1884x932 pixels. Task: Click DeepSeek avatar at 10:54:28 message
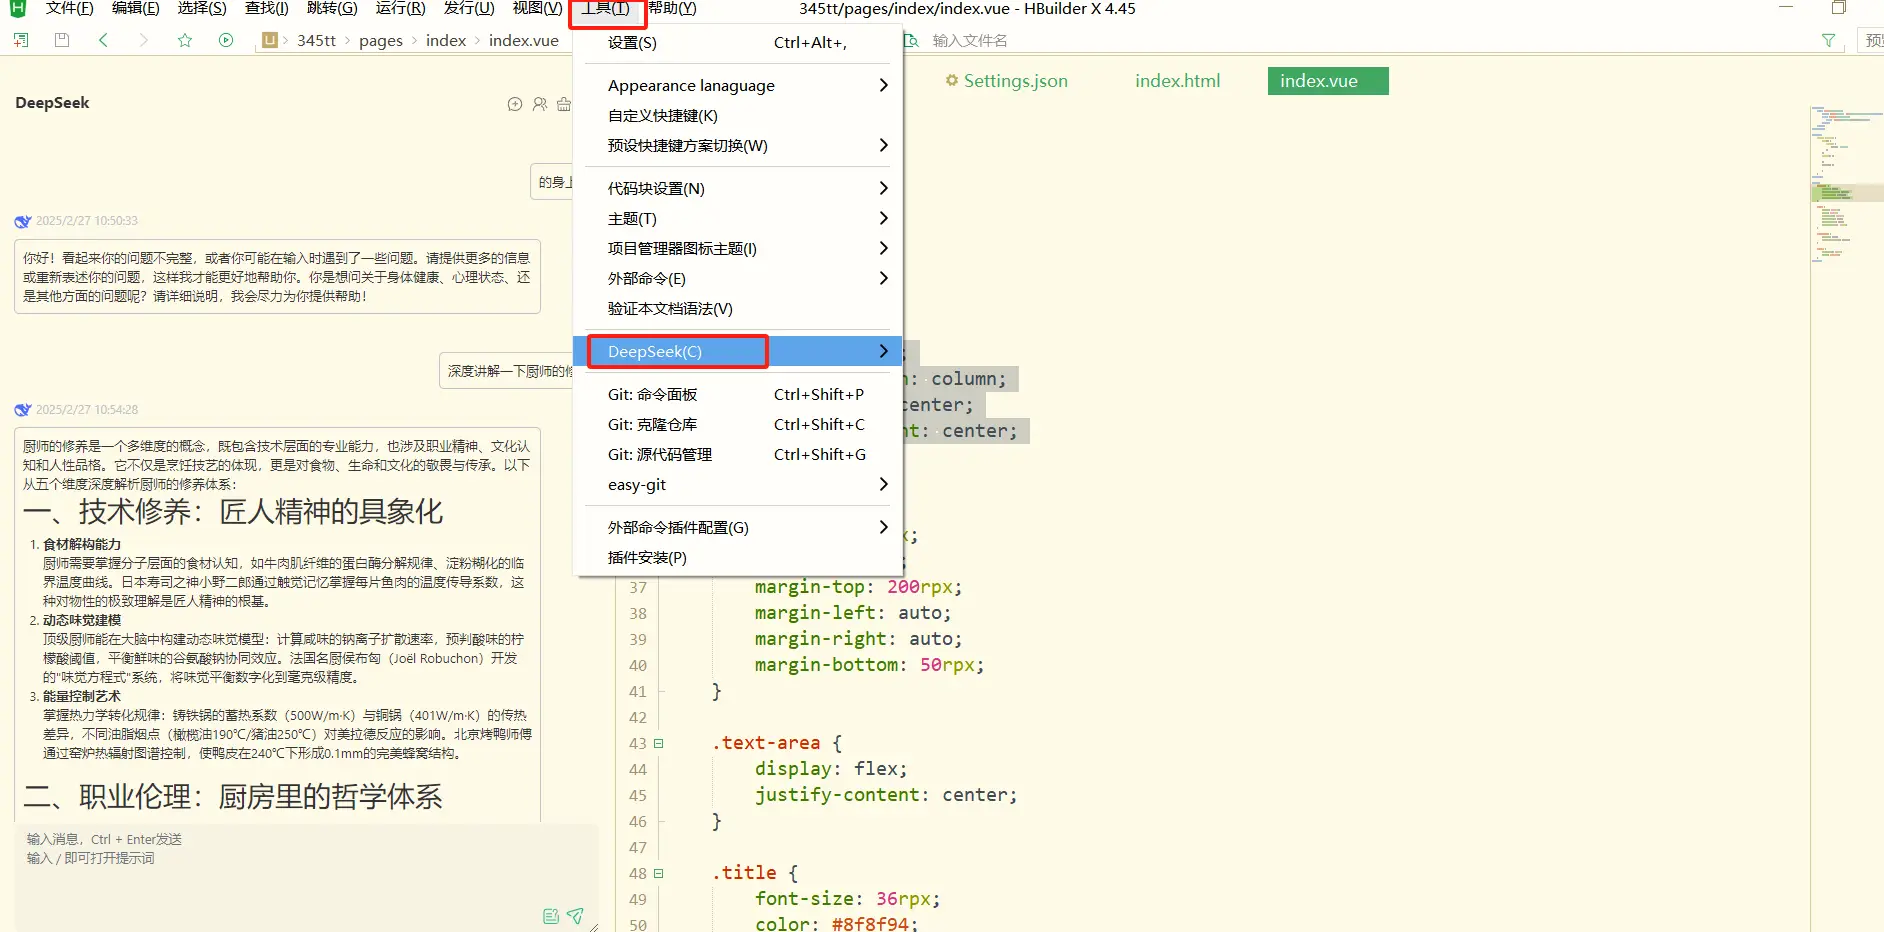coord(23,410)
